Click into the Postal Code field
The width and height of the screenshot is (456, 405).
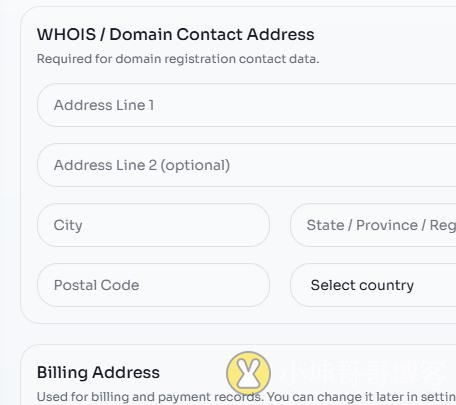[x=153, y=285]
